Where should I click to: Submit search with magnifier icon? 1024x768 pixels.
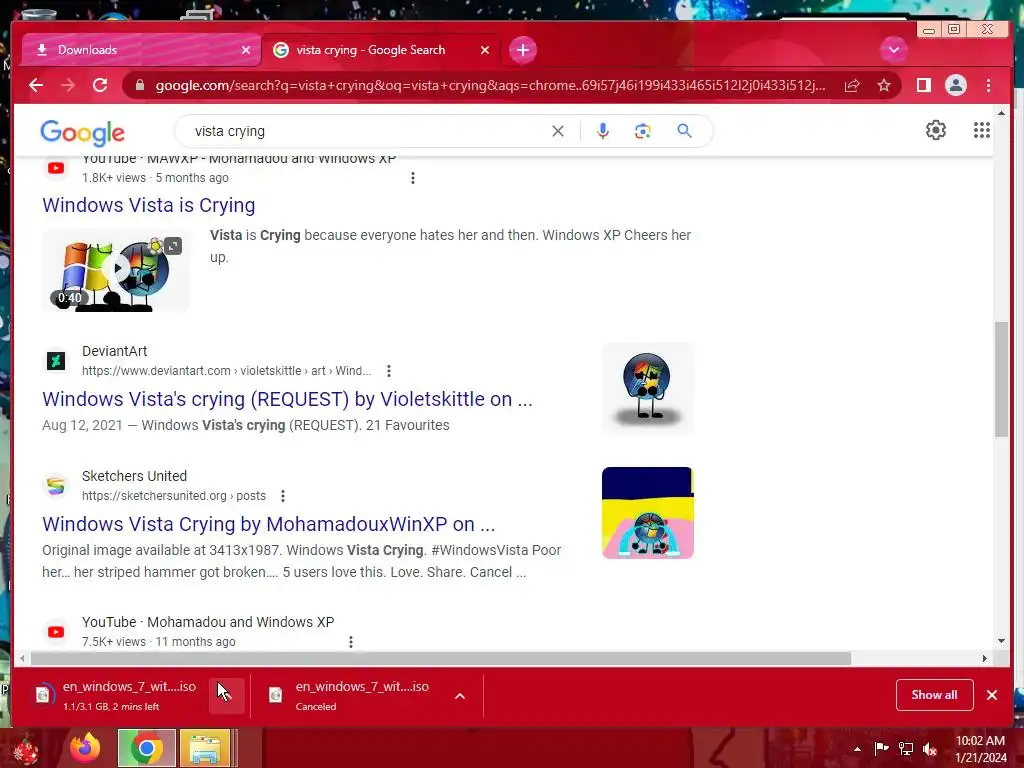pyautogui.click(x=684, y=131)
